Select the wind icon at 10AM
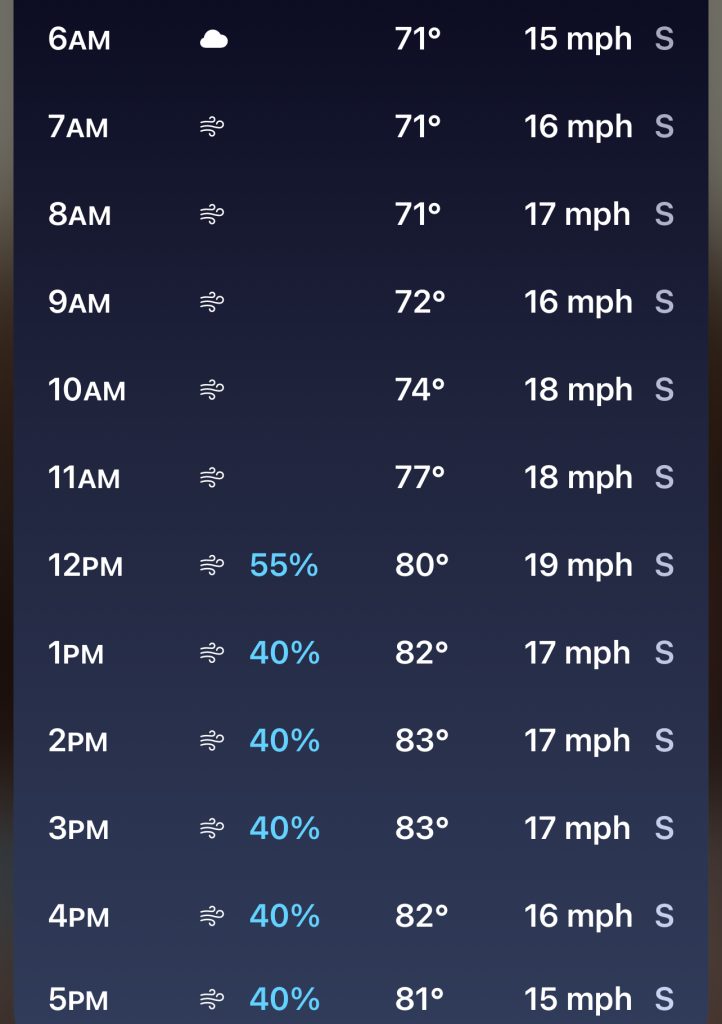 (x=212, y=389)
